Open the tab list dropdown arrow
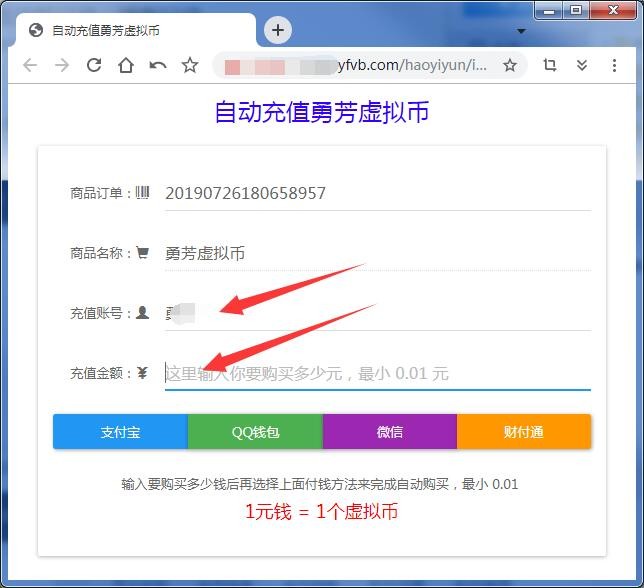This screenshot has height=588, width=644. tap(521, 31)
